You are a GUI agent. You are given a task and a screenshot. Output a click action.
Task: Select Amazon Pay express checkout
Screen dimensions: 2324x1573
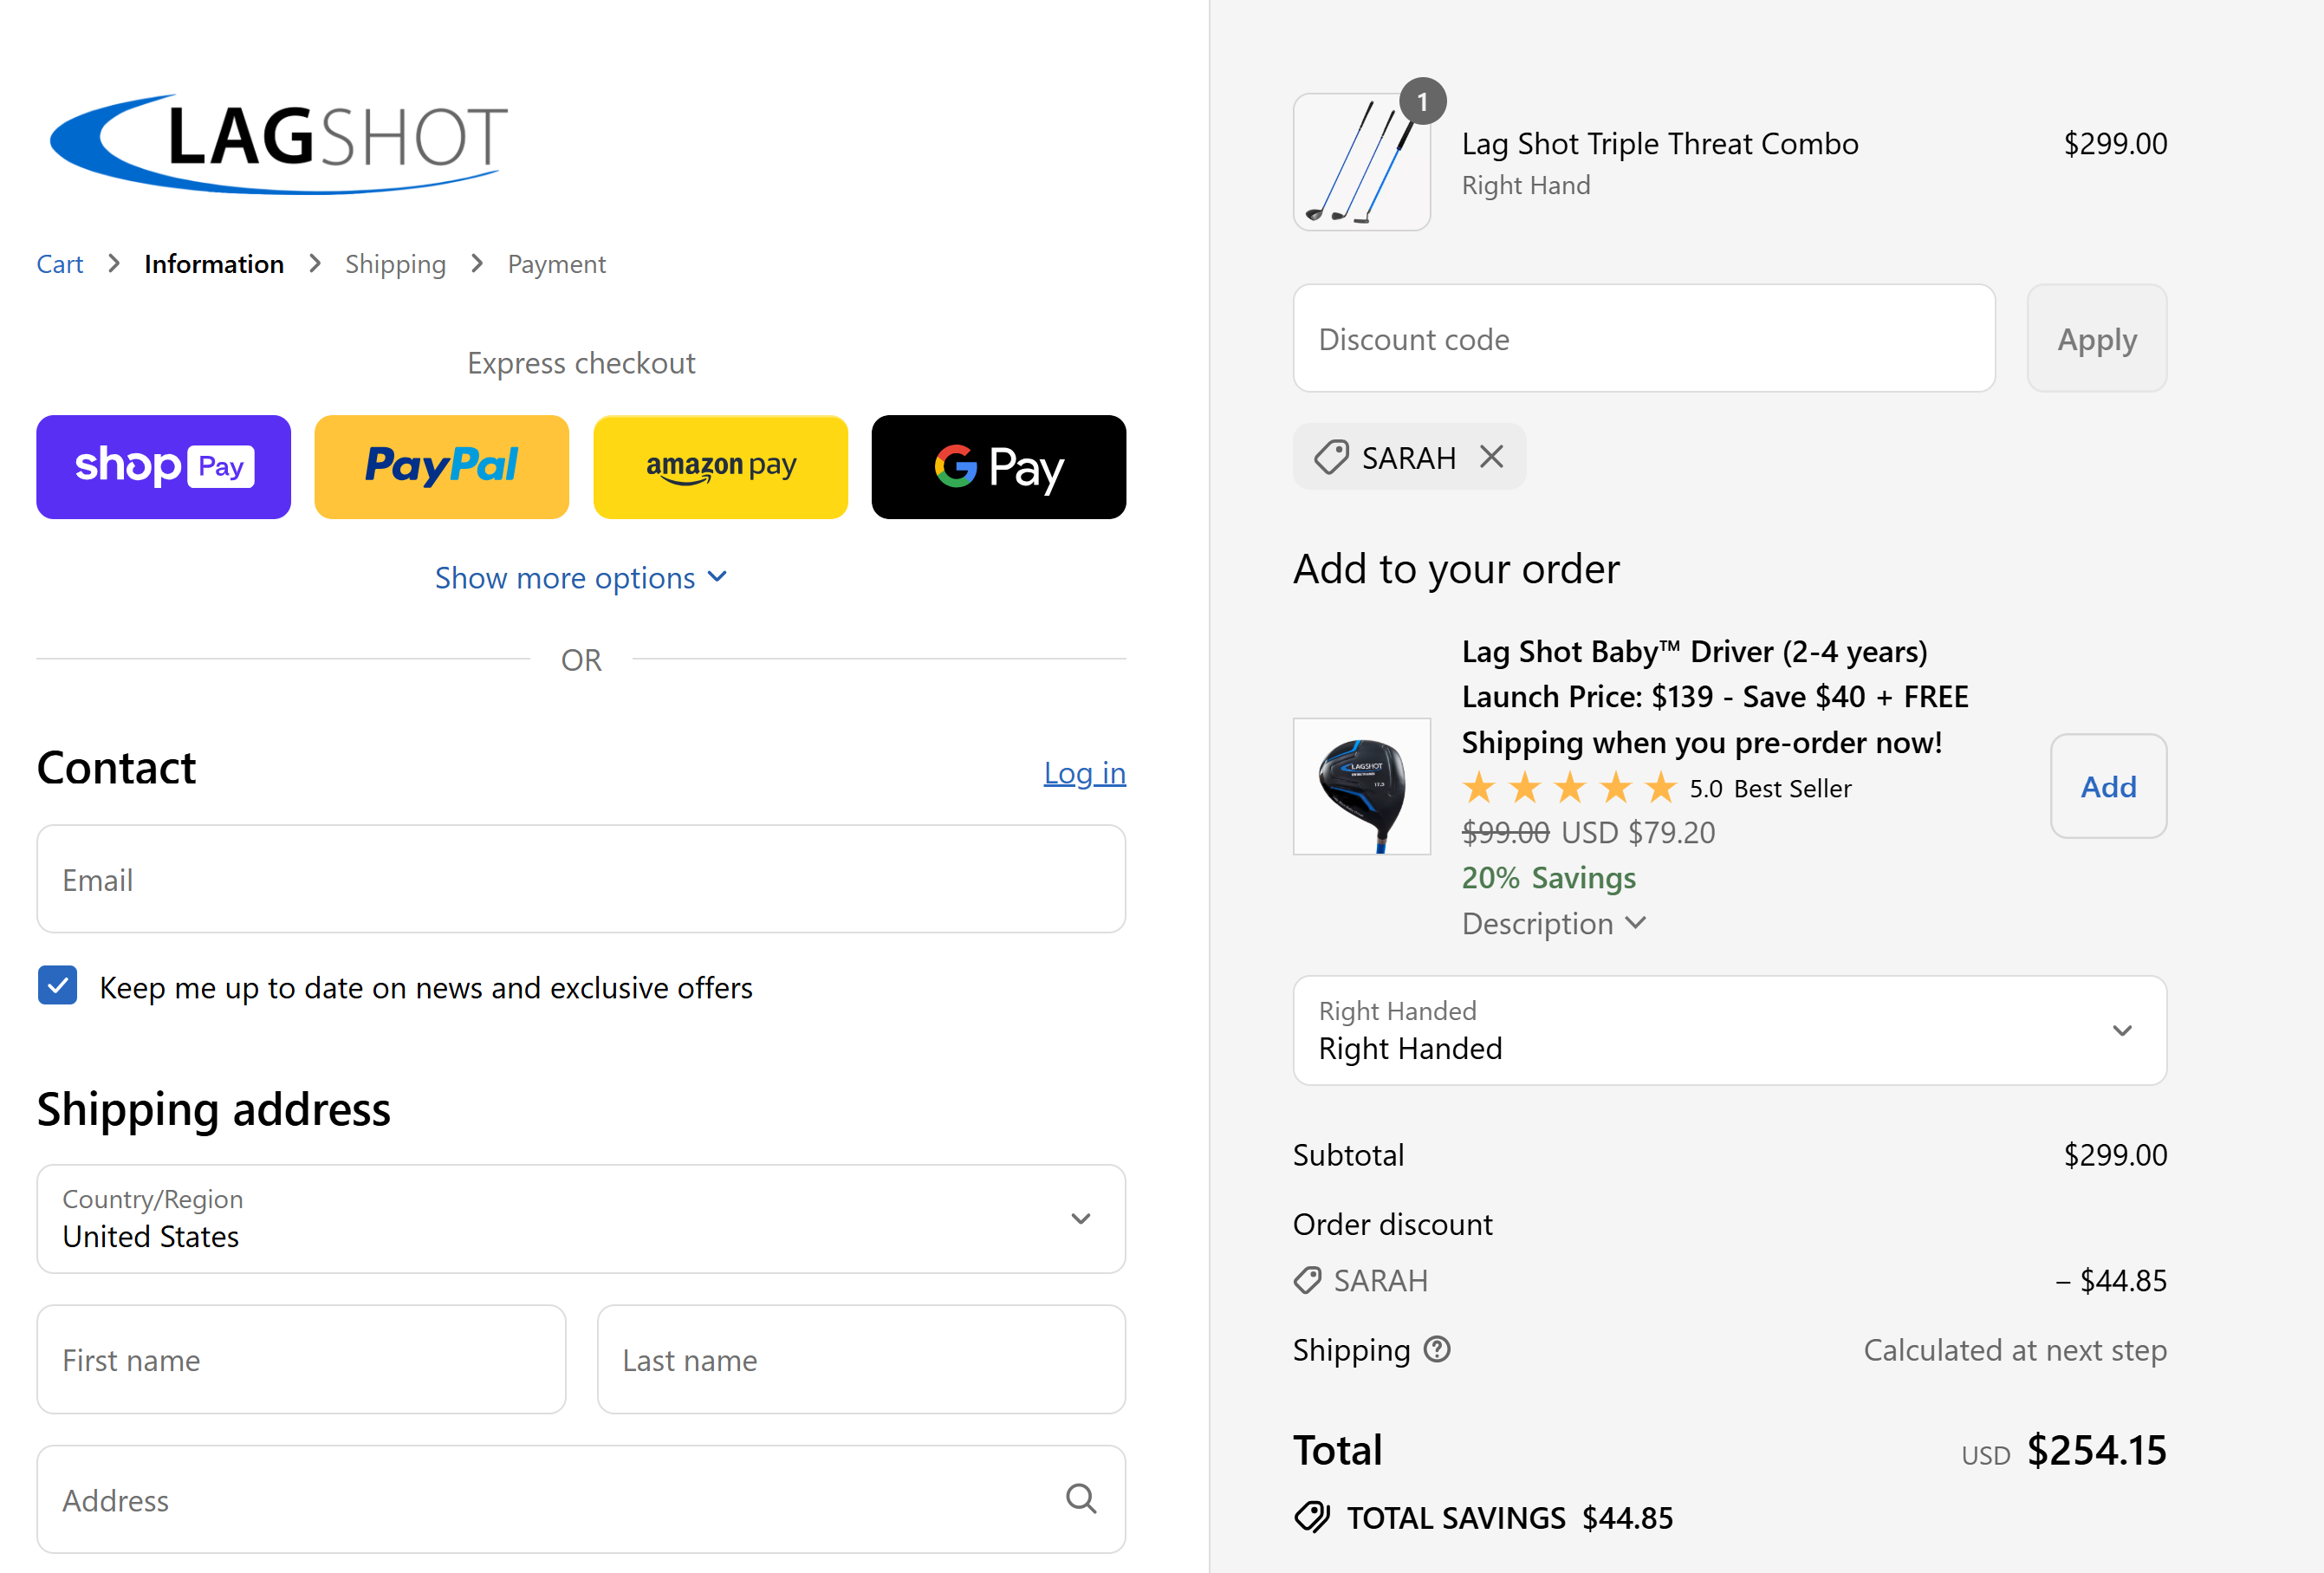point(720,467)
